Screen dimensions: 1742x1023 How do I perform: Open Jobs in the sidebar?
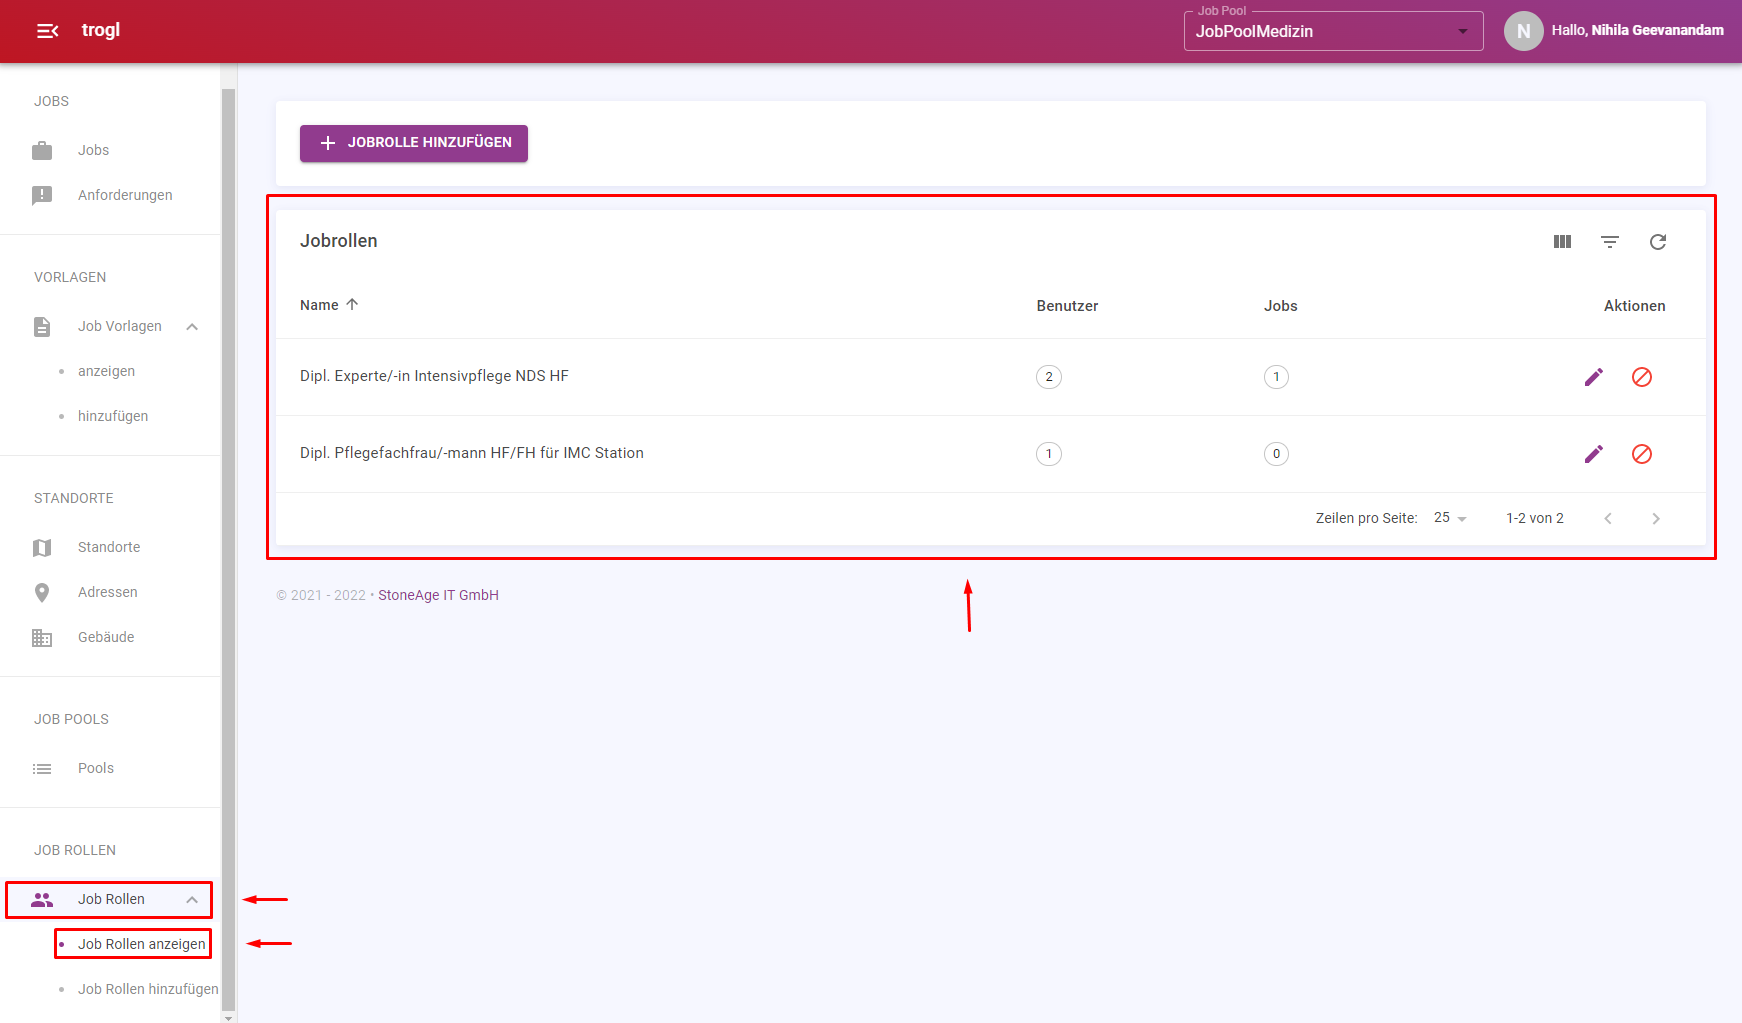point(94,150)
